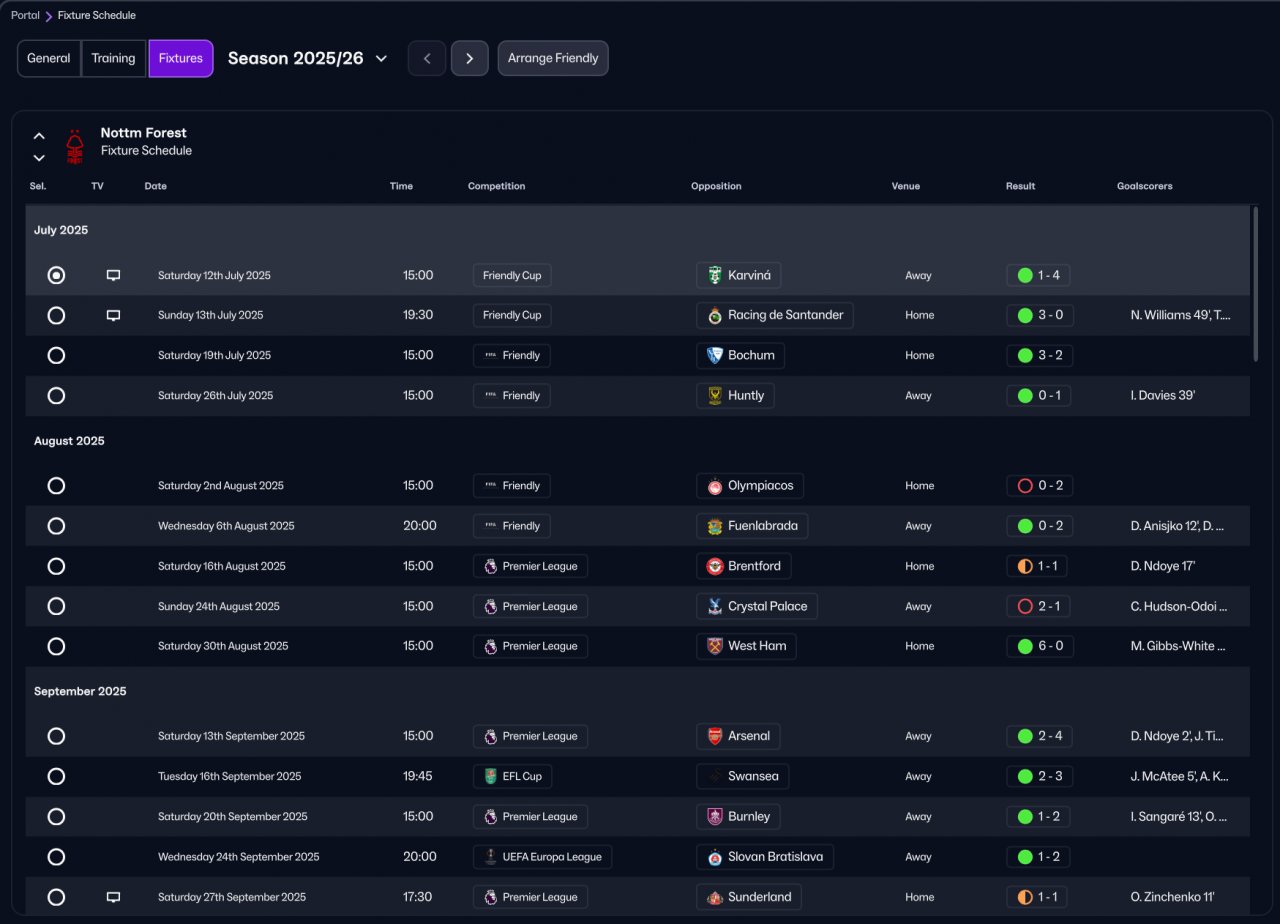Click the Karviná club badge

click(x=714, y=275)
